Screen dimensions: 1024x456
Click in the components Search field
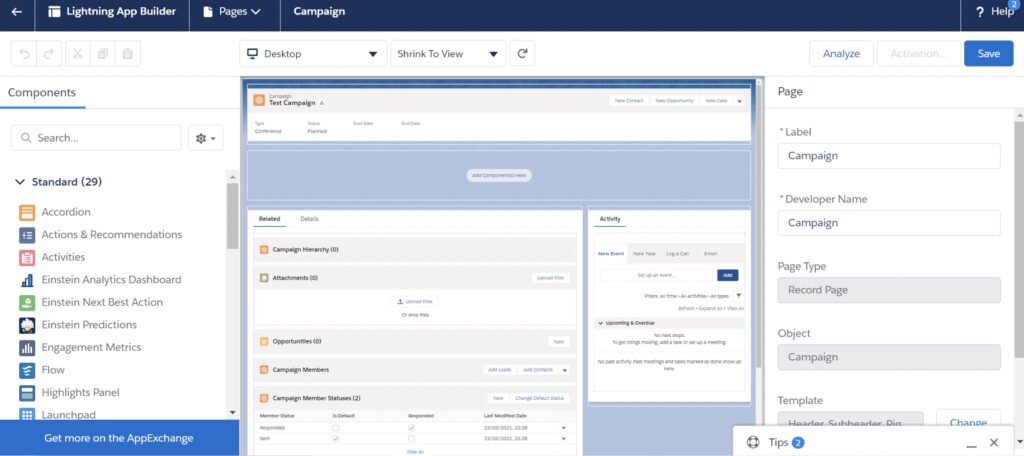[96, 138]
